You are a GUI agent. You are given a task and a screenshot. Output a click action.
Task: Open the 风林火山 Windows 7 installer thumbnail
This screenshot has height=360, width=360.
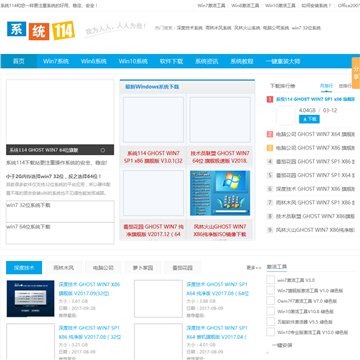point(220,193)
